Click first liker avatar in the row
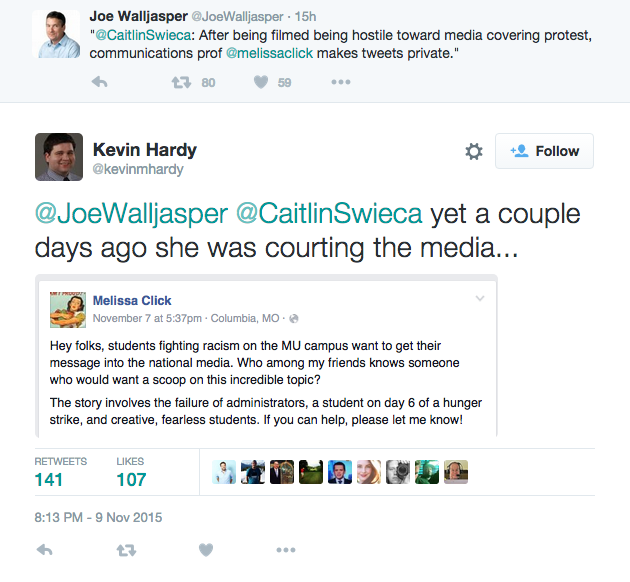The height and width of the screenshot is (582, 630). 224,472
